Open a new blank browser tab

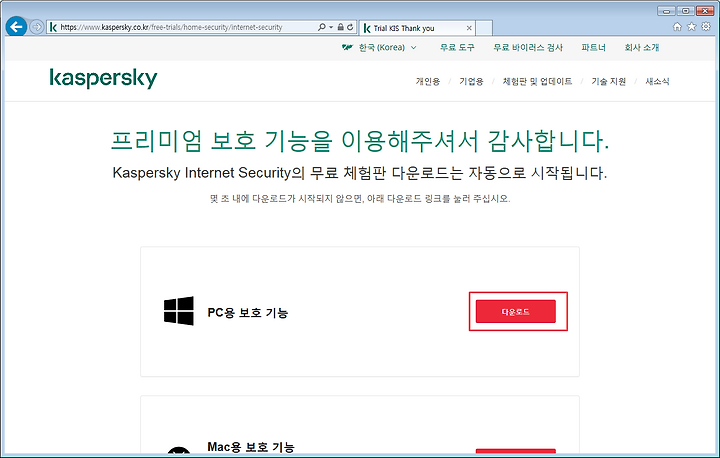click(484, 28)
